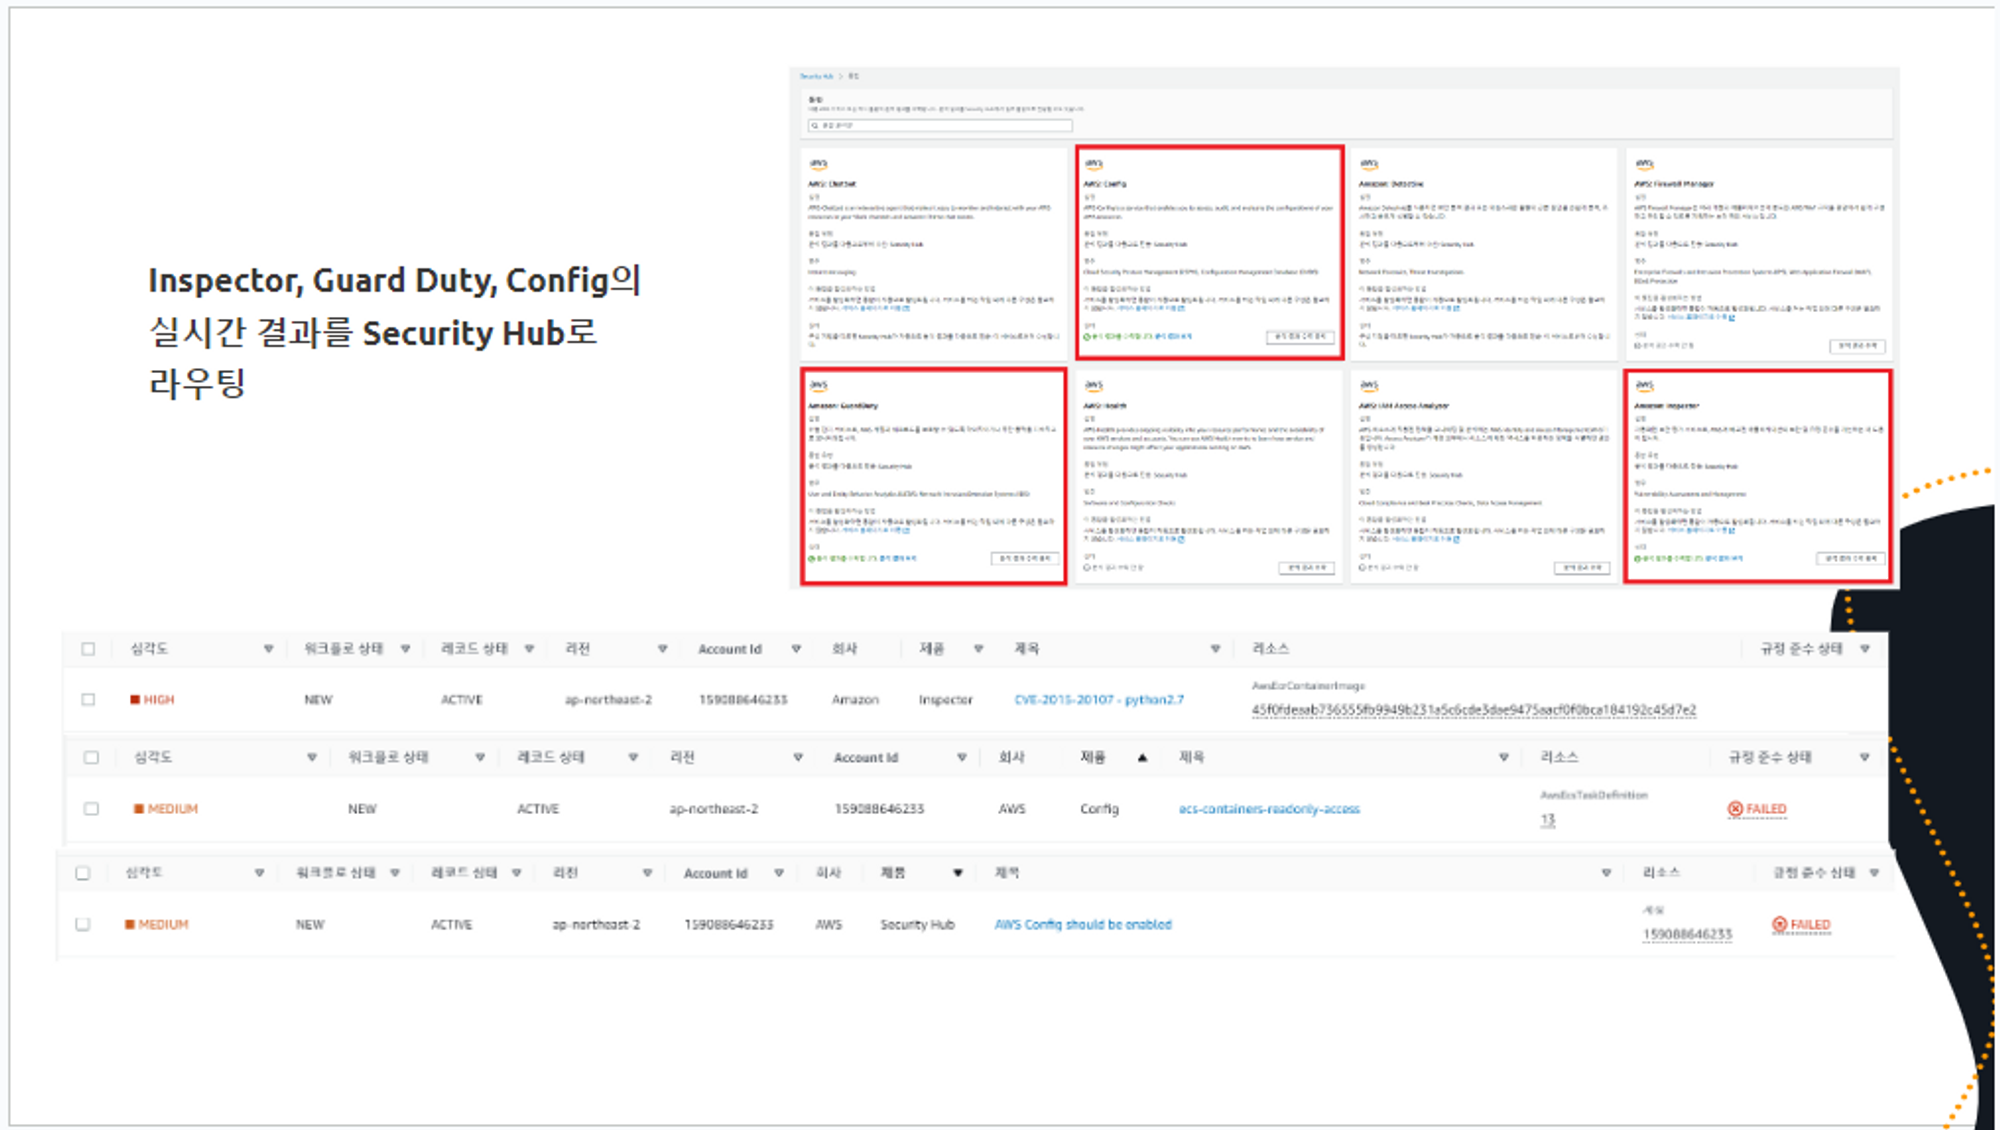This screenshot has height=1130, width=2000.
Task: Click the 리전 column header in first table
Action: click(x=578, y=649)
